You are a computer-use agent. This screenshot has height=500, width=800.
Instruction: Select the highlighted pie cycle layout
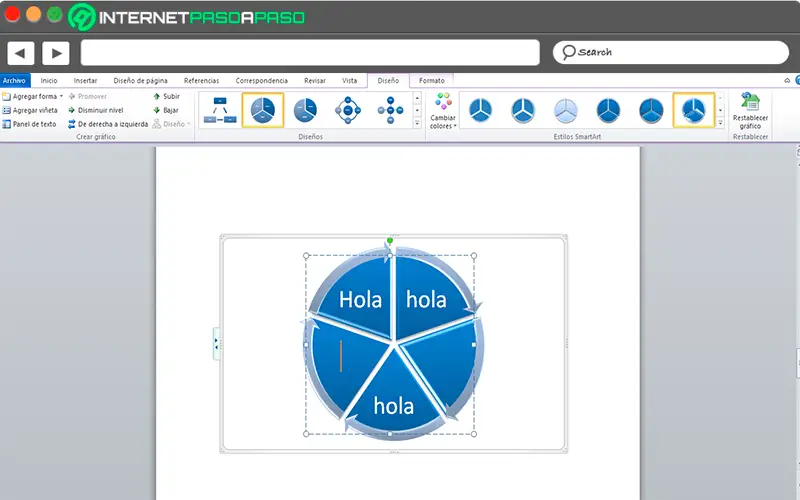[263, 110]
